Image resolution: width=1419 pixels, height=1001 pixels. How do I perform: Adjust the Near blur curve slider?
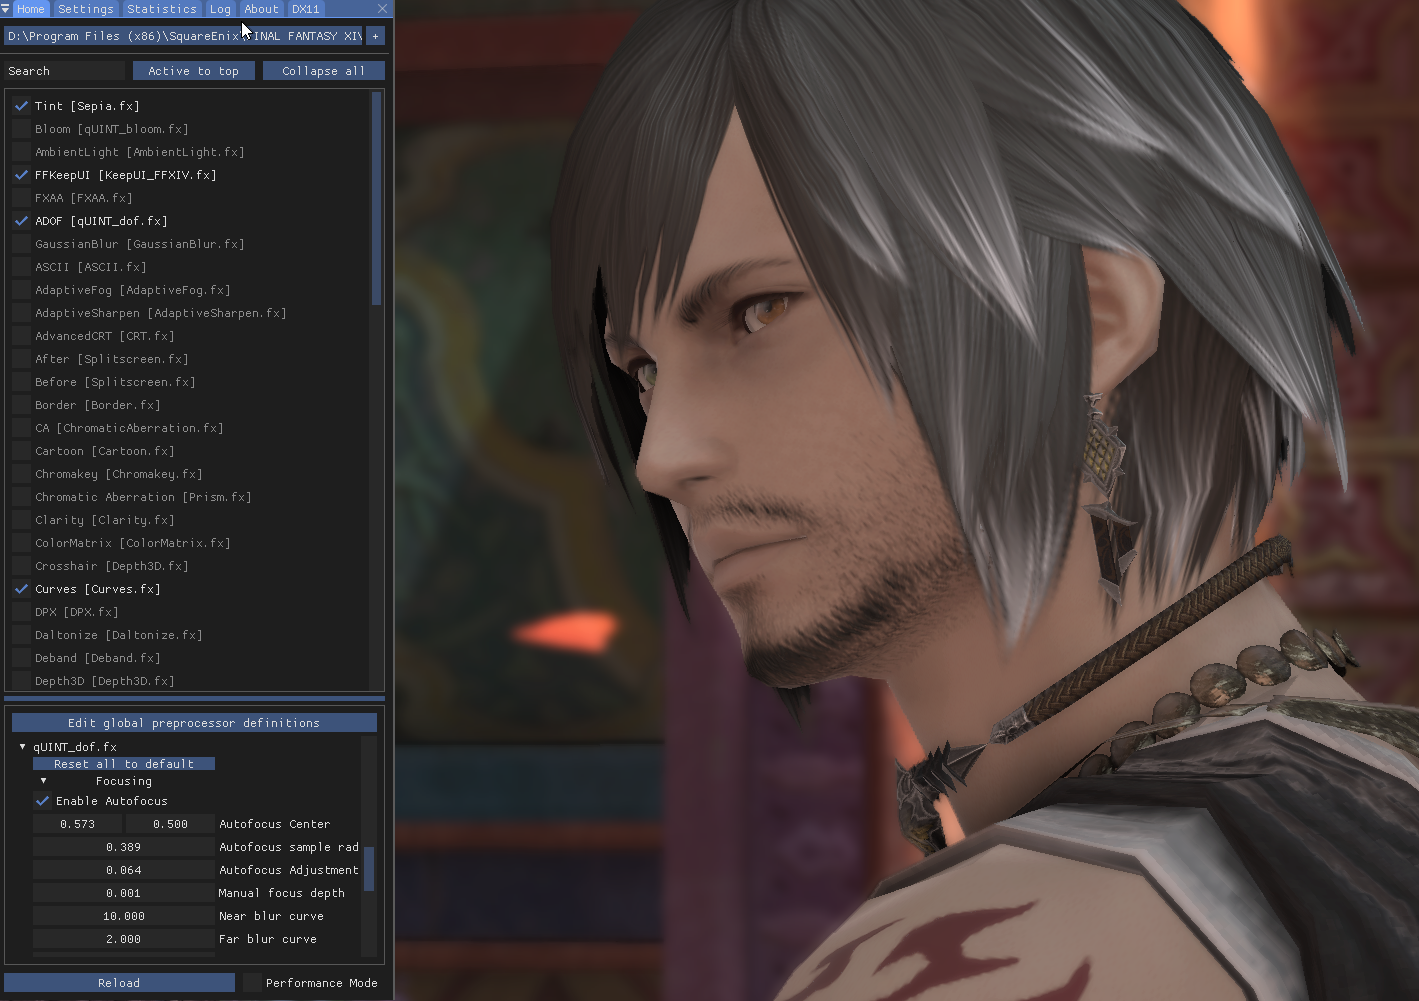tap(124, 916)
